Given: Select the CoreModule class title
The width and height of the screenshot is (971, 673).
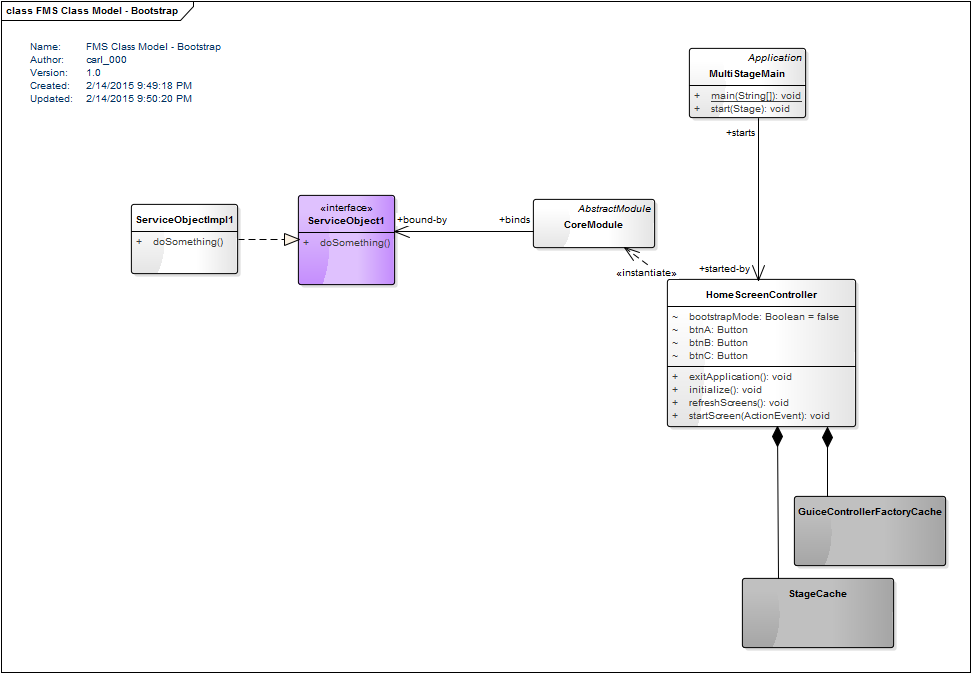Looking at the screenshot, I should pyautogui.click(x=593, y=225).
